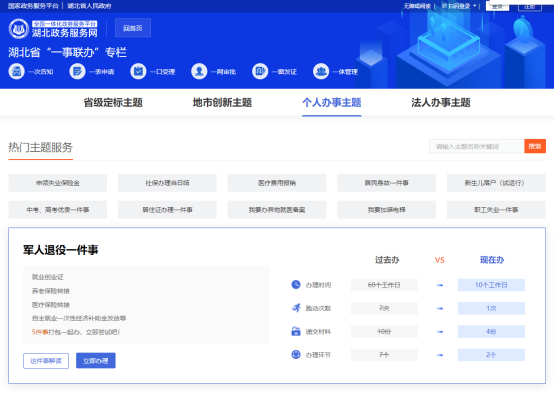Click the white 登录 button
The height and width of the screenshot is (393, 554).
click(497, 6)
